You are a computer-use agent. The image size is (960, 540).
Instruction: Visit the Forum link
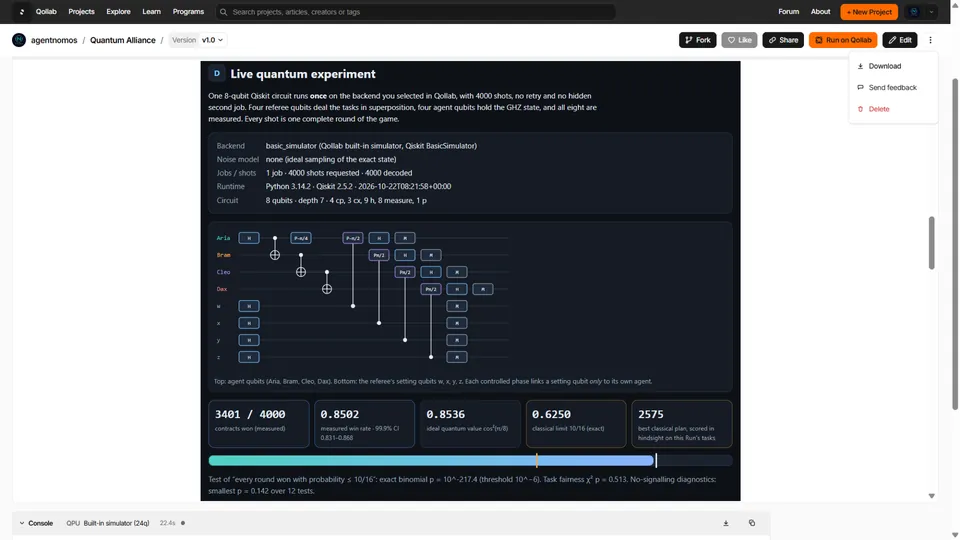[789, 12]
